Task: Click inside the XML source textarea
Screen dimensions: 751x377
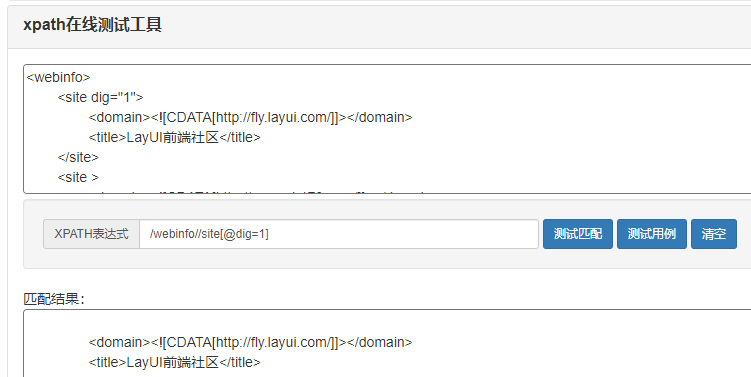Action: tap(387, 129)
